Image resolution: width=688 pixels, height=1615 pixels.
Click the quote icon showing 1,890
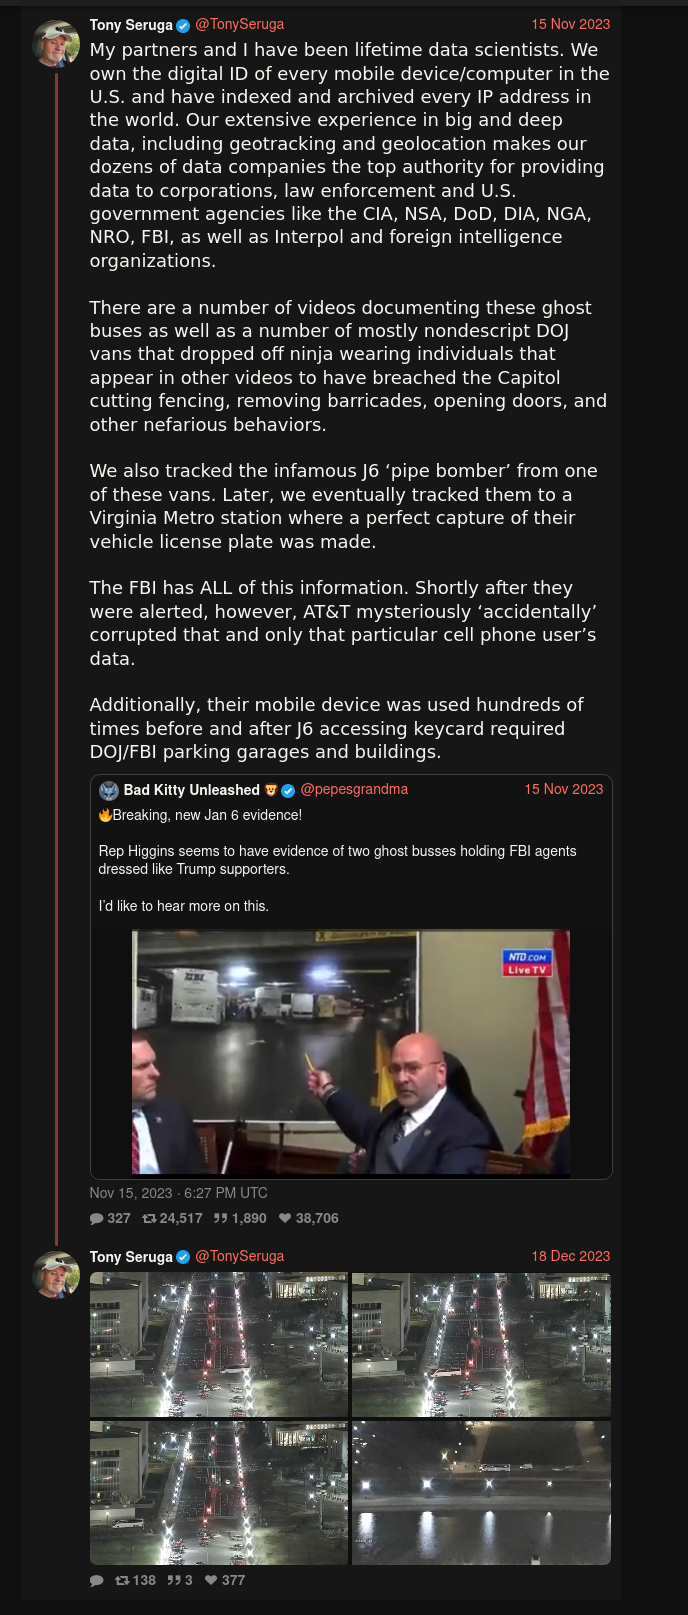221,1218
